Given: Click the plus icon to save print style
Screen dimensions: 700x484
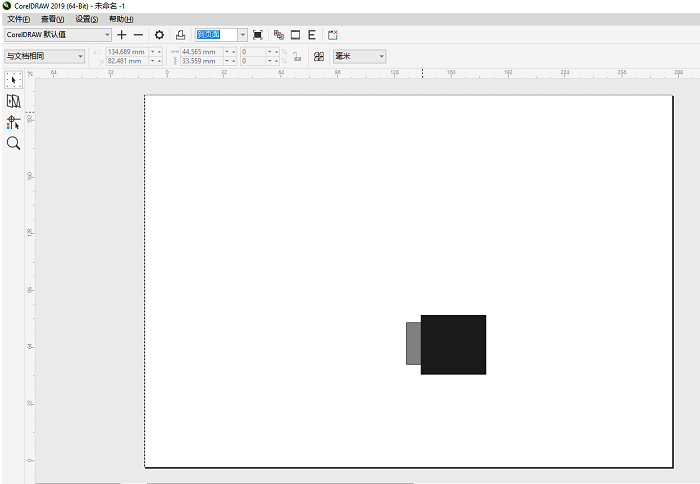Looking at the screenshot, I should [x=122, y=35].
